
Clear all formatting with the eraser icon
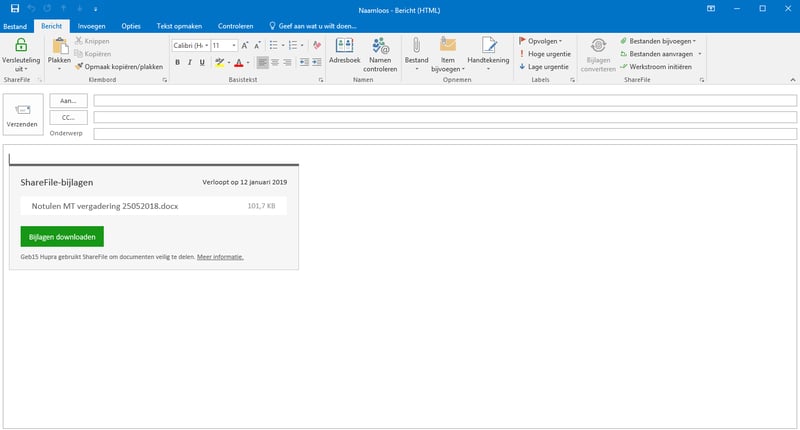click(317, 45)
